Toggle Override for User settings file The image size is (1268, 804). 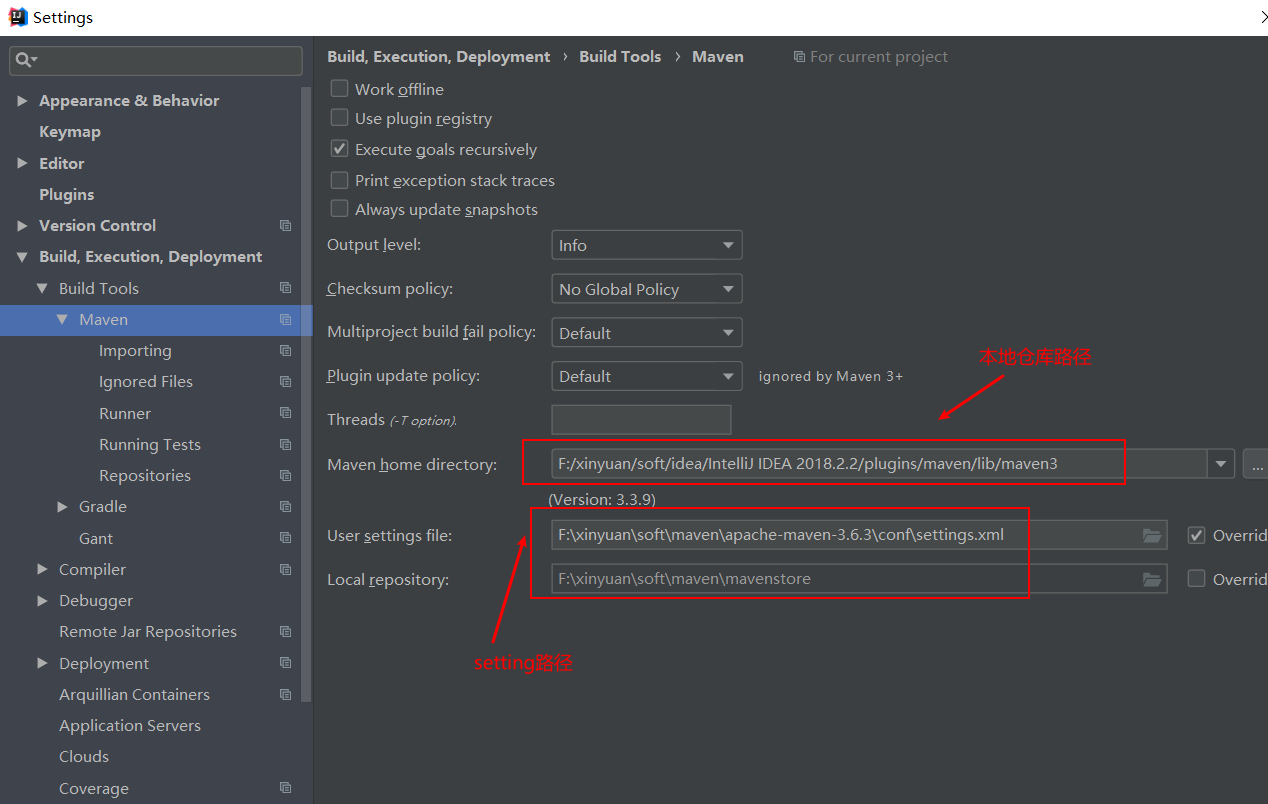[1196, 535]
